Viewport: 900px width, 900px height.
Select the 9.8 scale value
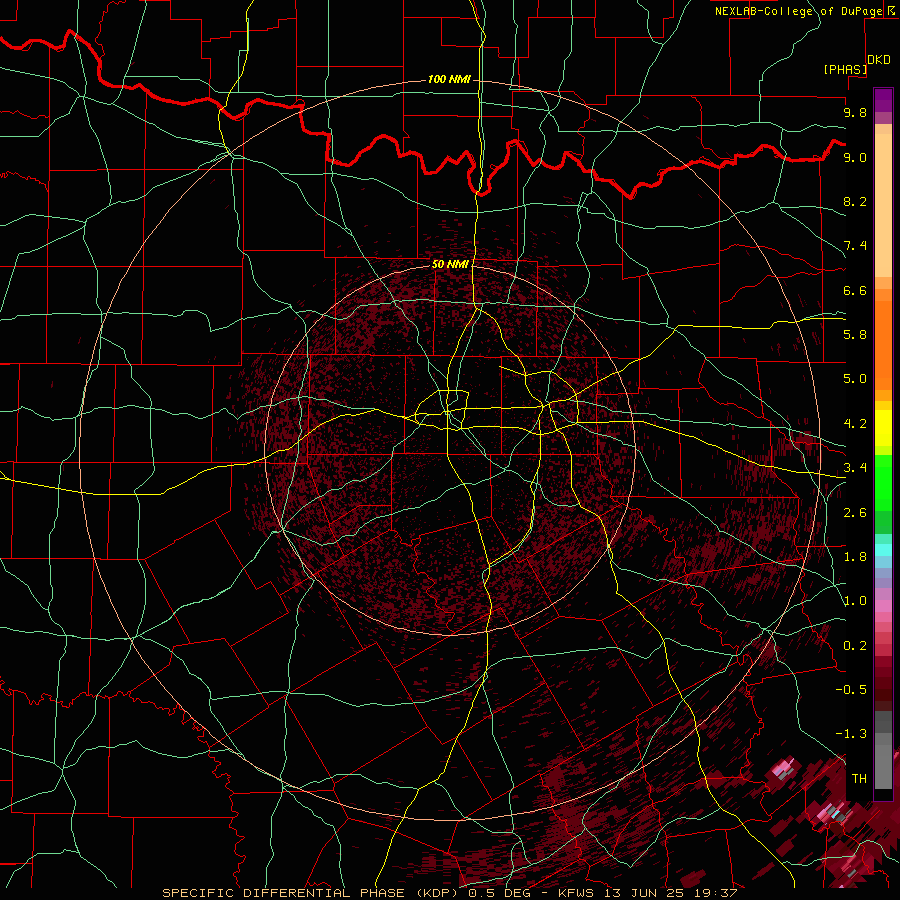click(x=855, y=112)
